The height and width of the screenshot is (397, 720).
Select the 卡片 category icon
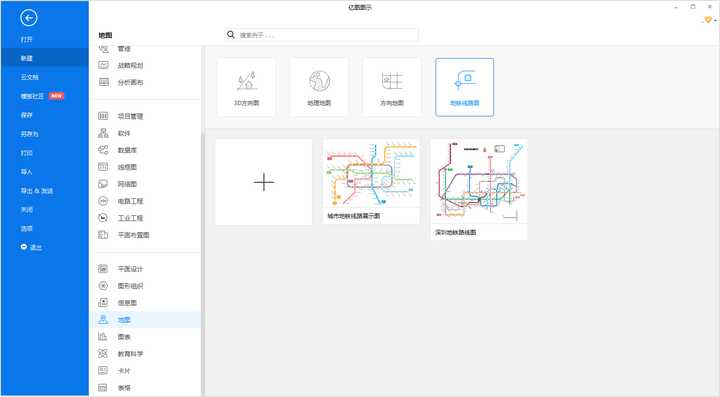103,371
